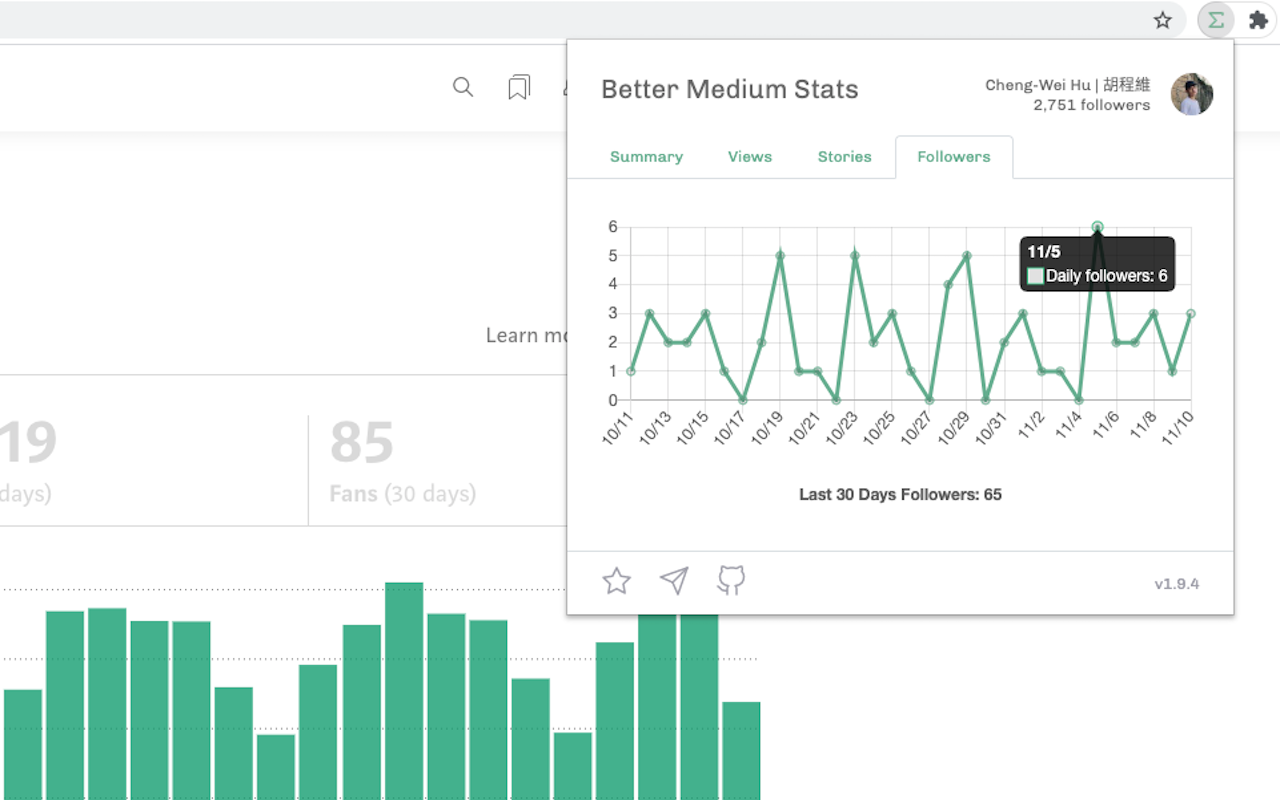
Task: Select the Followers tab
Action: (x=954, y=157)
